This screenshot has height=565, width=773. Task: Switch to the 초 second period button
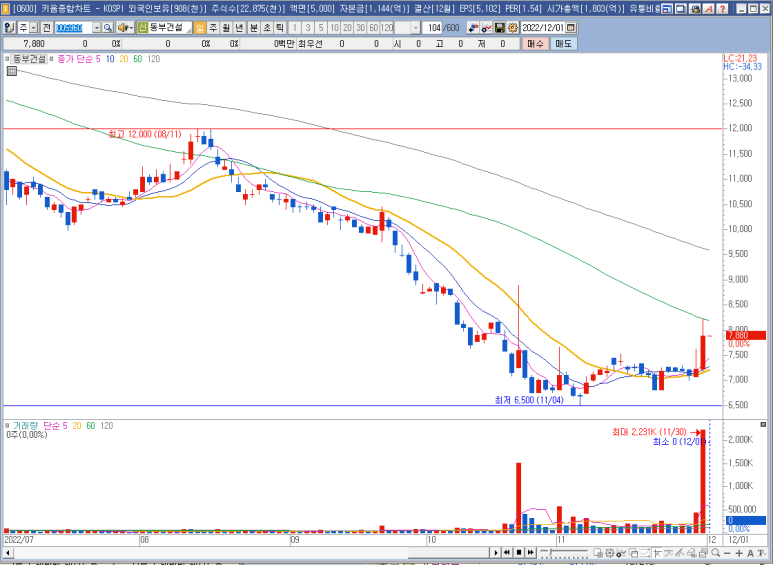[x=267, y=28]
